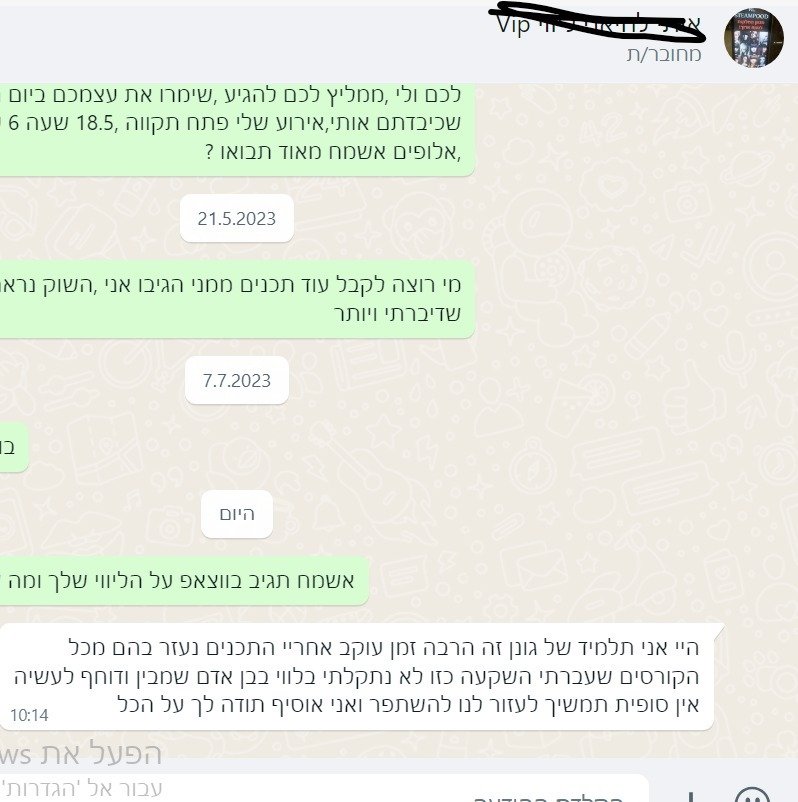Click the plus attach icon

691,796
